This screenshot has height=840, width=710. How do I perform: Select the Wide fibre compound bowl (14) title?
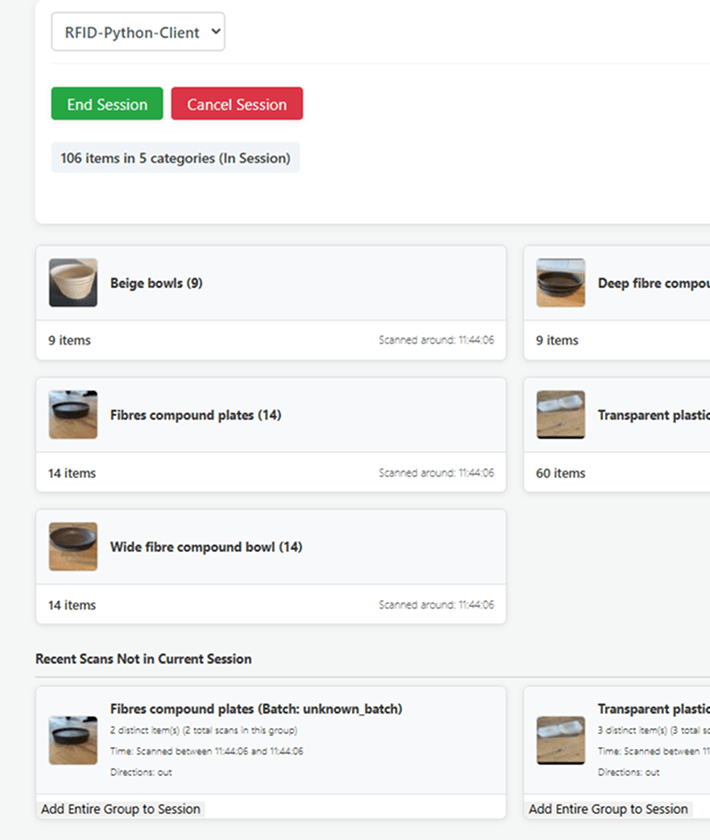click(x=206, y=547)
